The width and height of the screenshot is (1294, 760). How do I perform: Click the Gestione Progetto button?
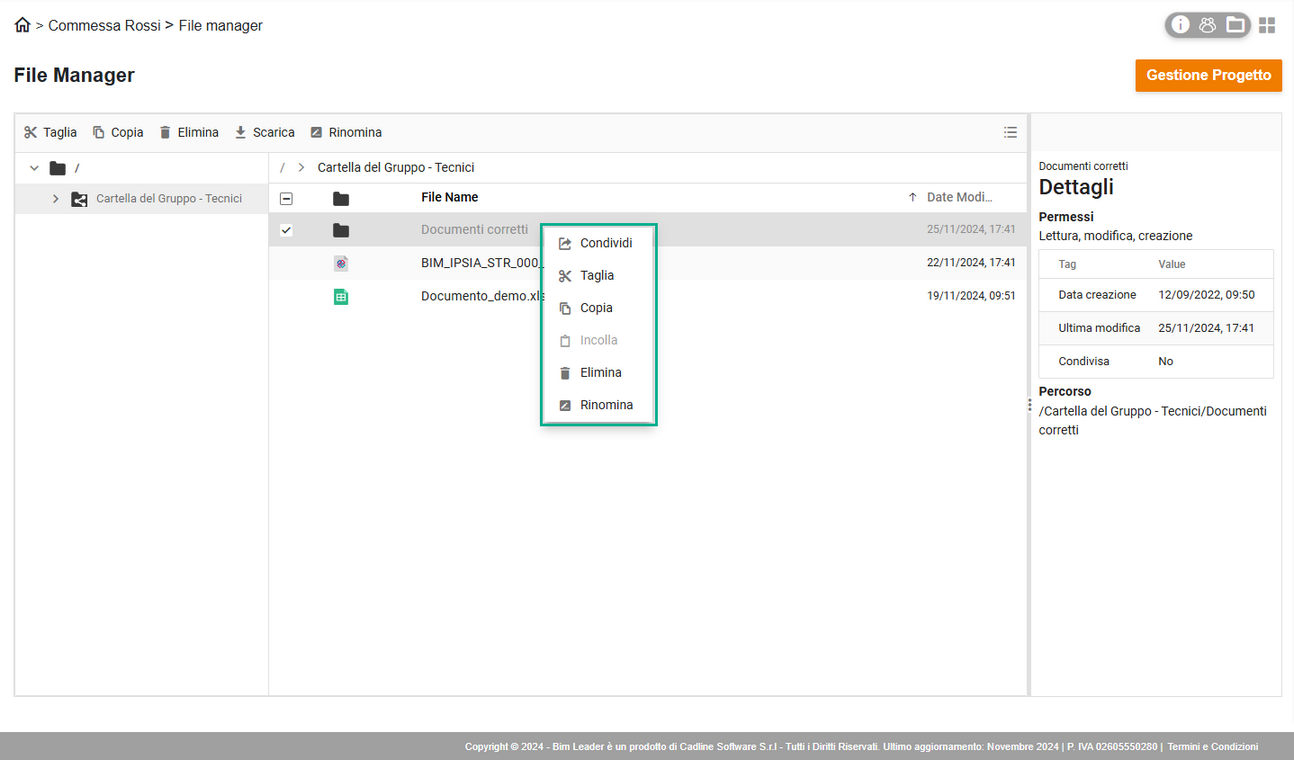(1208, 75)
